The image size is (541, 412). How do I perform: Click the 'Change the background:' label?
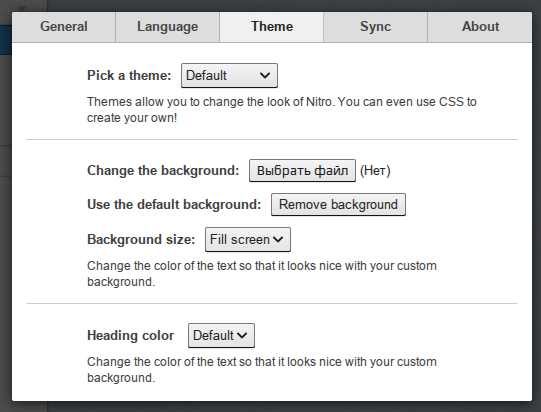163,170
